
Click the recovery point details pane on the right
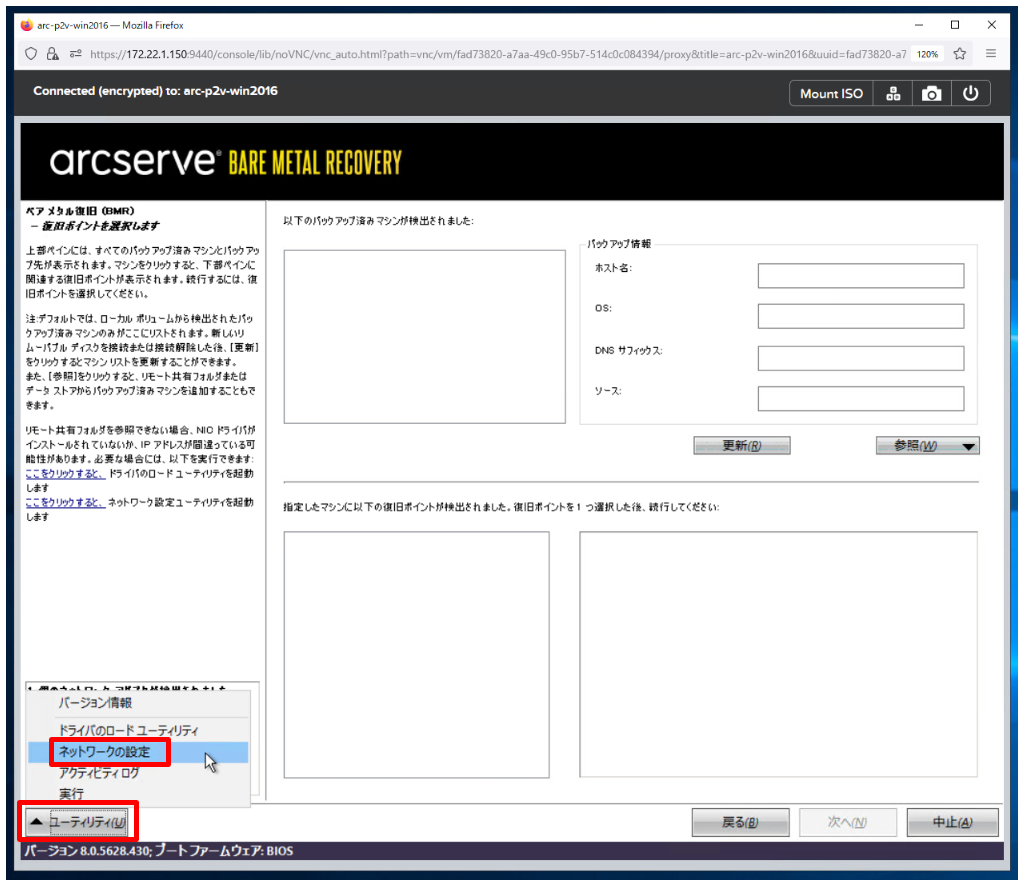click(778, 654)
